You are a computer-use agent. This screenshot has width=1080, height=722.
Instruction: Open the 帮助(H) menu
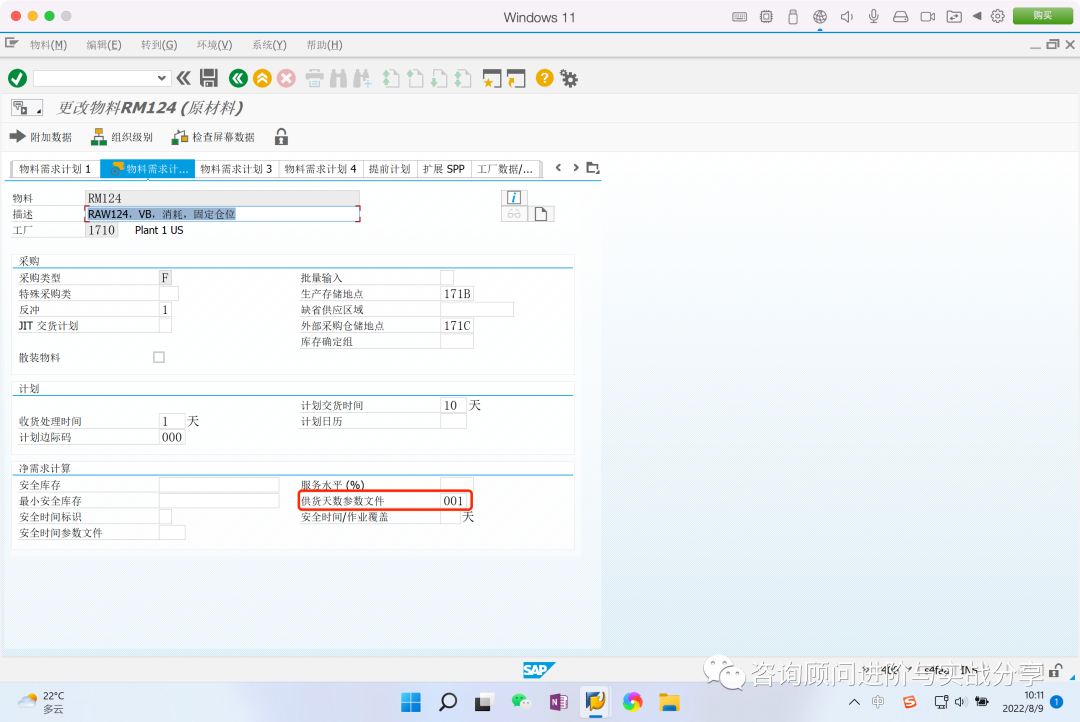324,45
